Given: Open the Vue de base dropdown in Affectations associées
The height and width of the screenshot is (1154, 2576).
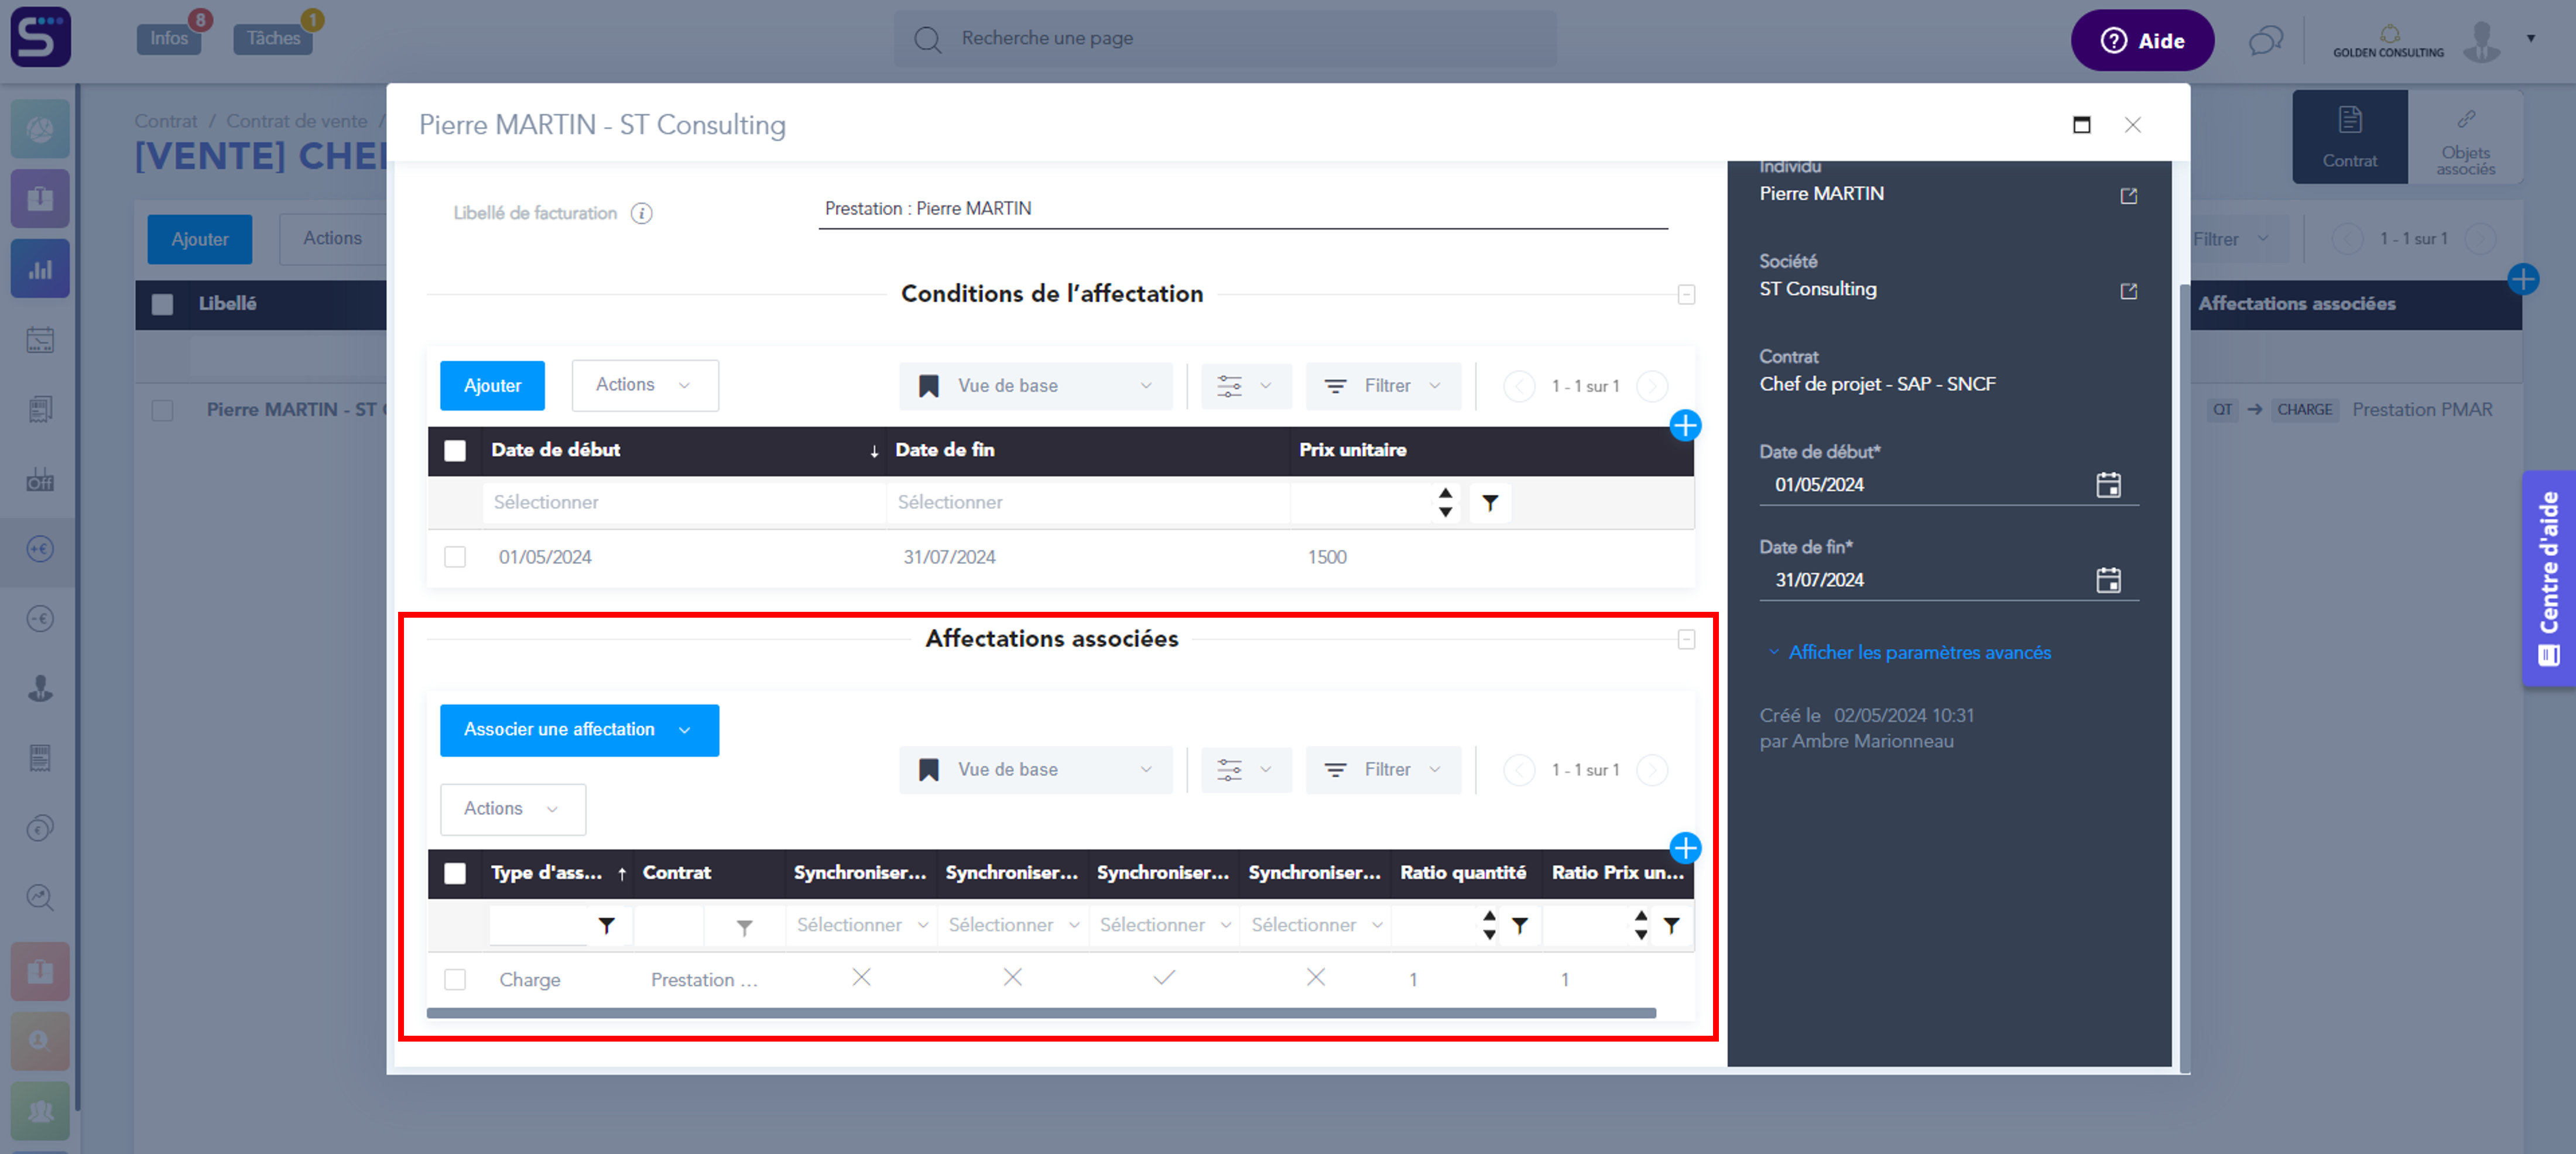Looking at the screenshot, I should click(x=1035, y=770).
